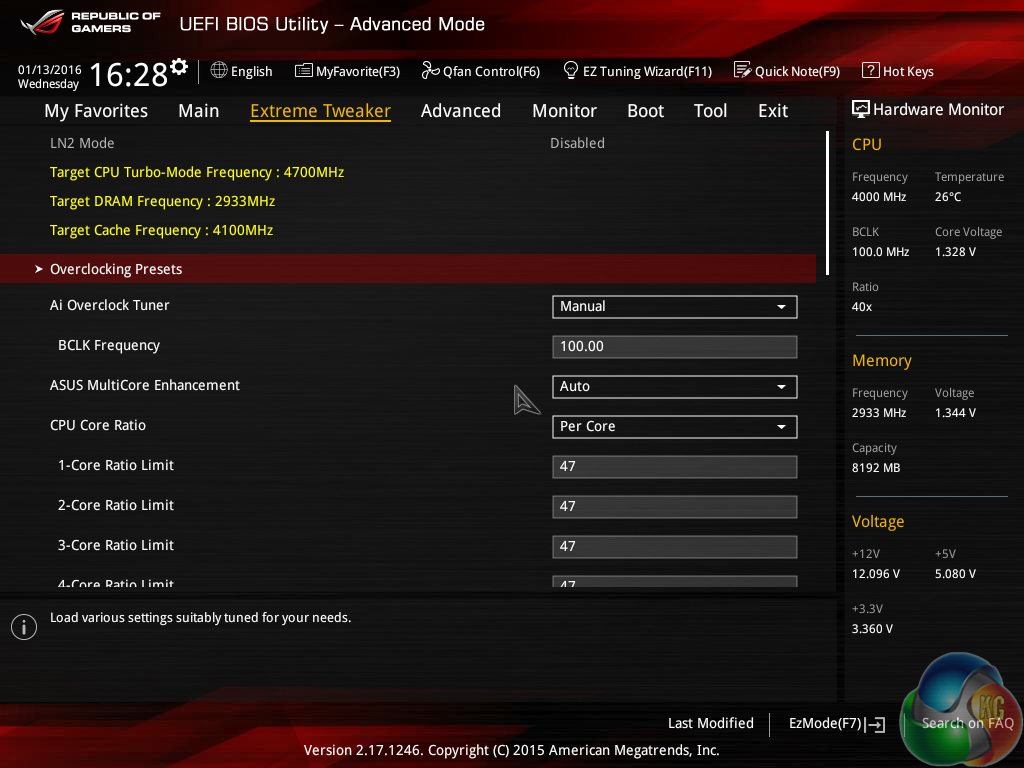The width and height of the screenshot is (1024, 768).
Task: Click the 16:28 clock display
Action: pos(129,74)
